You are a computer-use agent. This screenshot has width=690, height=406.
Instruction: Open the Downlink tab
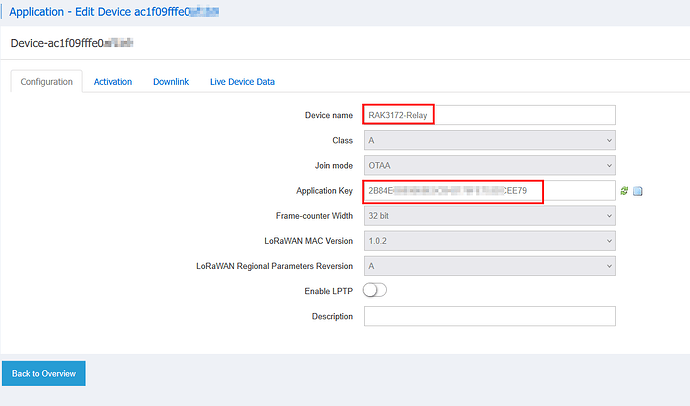tap(171, 82)
